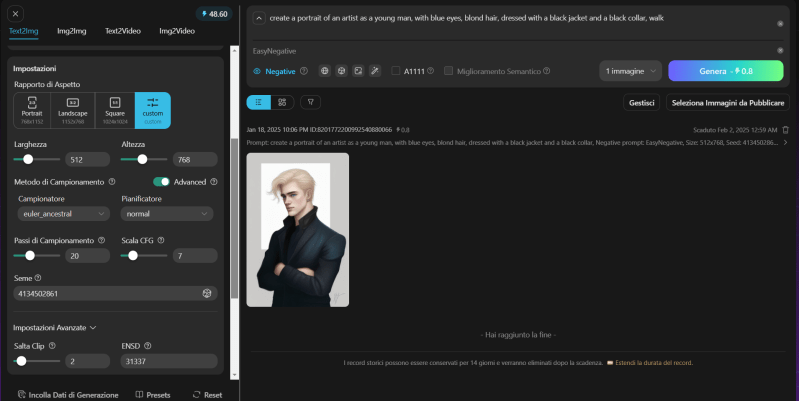Check the Miglioramento Semantico box

(449, 71)
